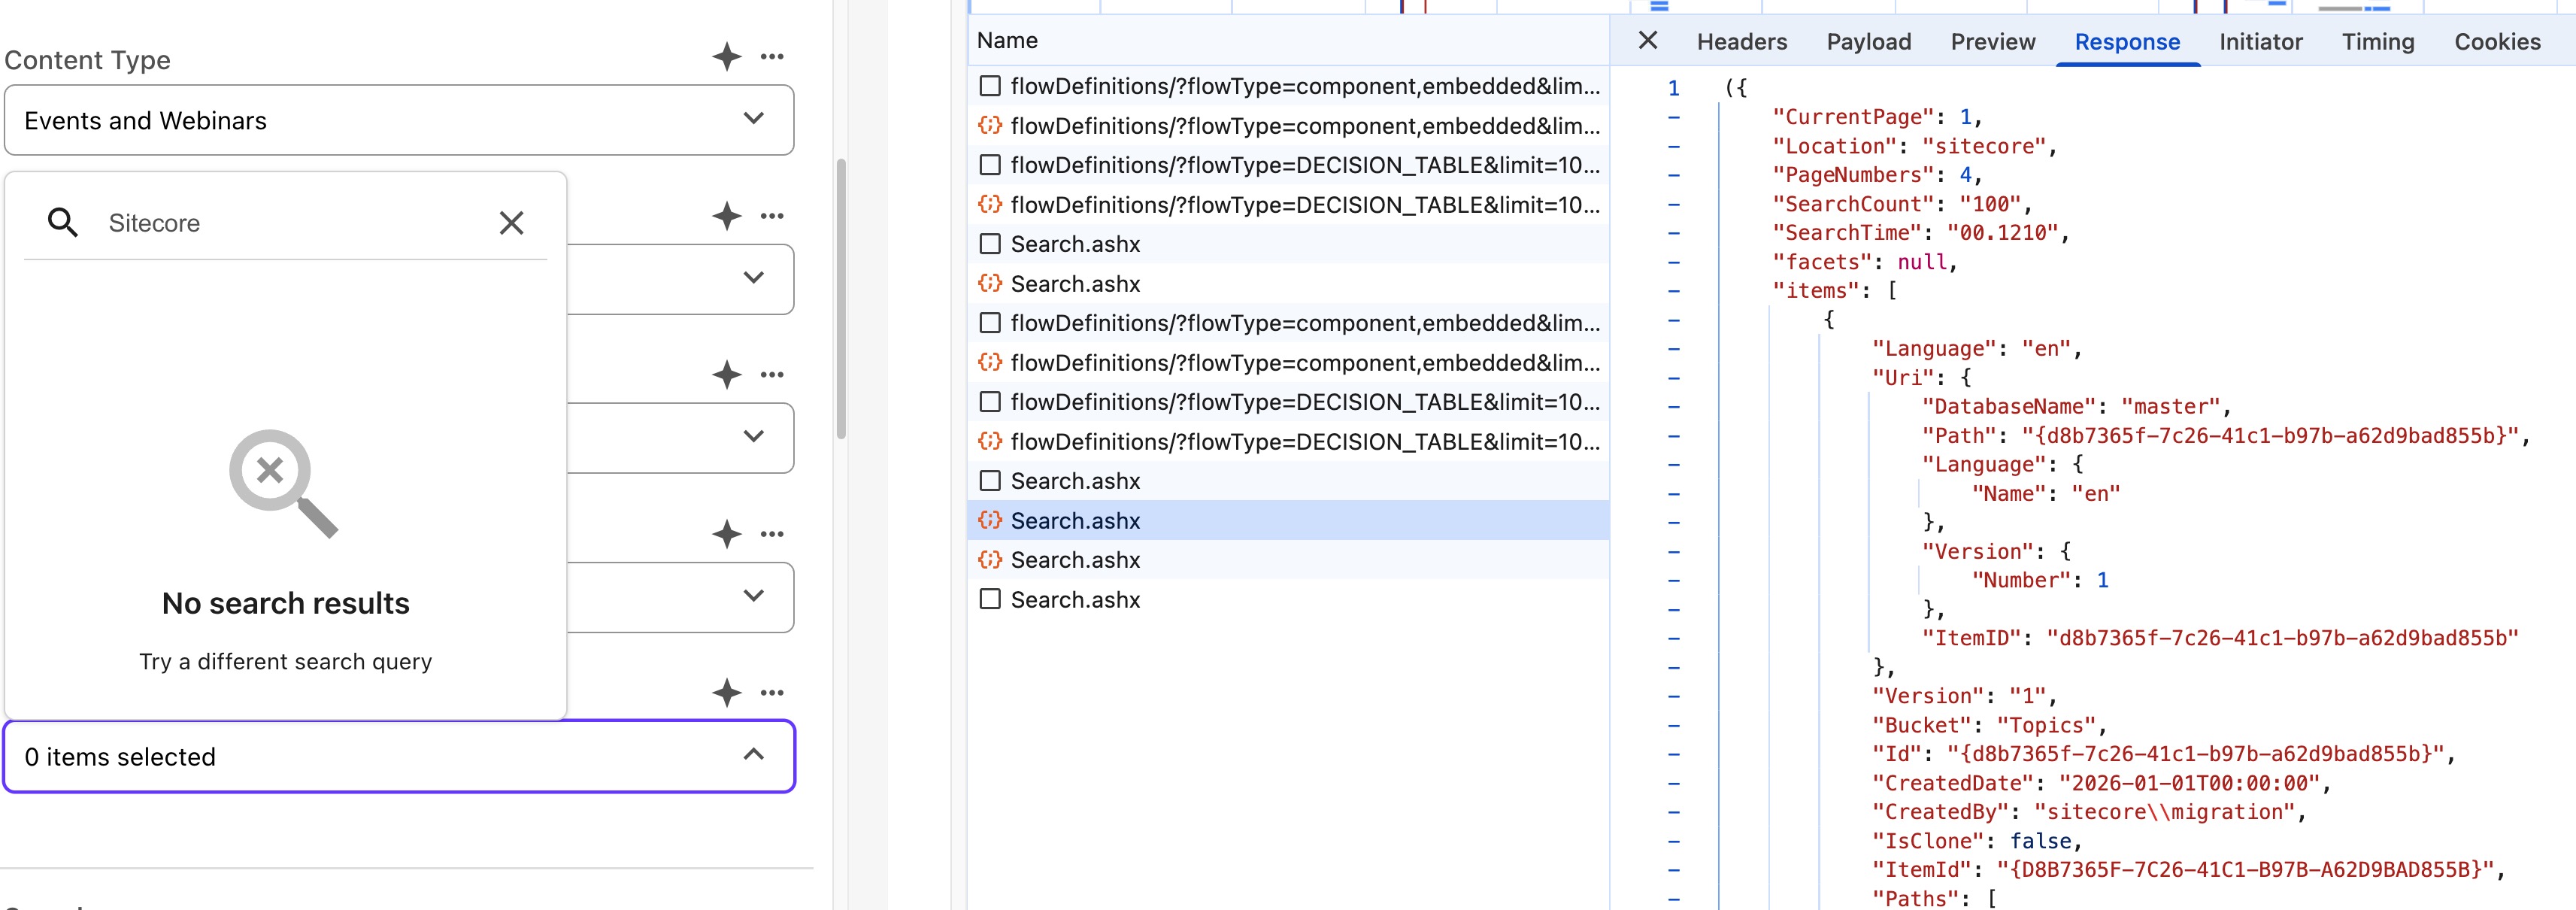
Task: Switch to the Initiator tab
Action: [2261, 42]
